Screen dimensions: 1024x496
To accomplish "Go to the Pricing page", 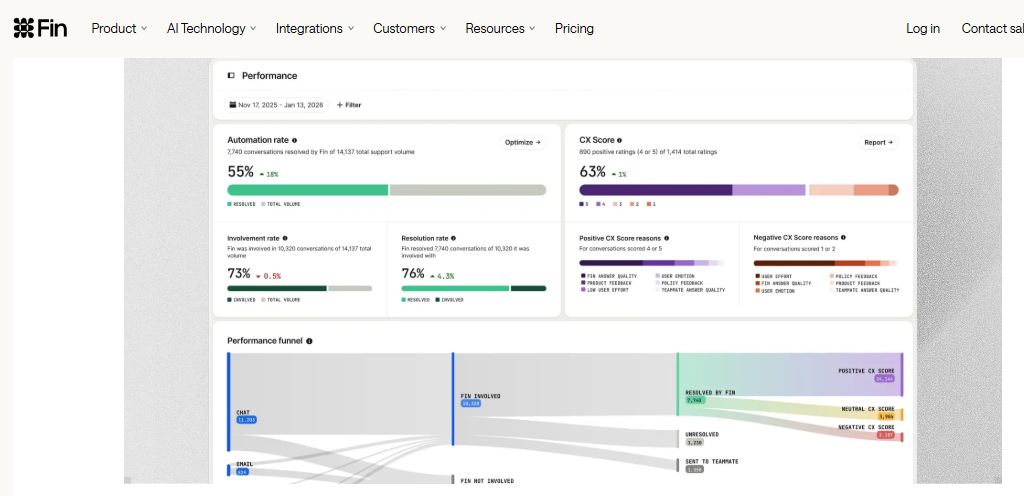I will [x=574, y=29].
